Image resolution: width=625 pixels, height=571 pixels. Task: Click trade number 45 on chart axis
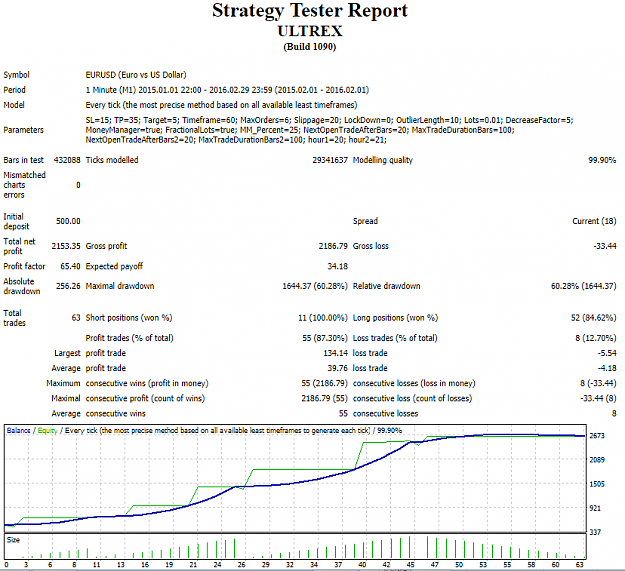(x=411, y=565)
